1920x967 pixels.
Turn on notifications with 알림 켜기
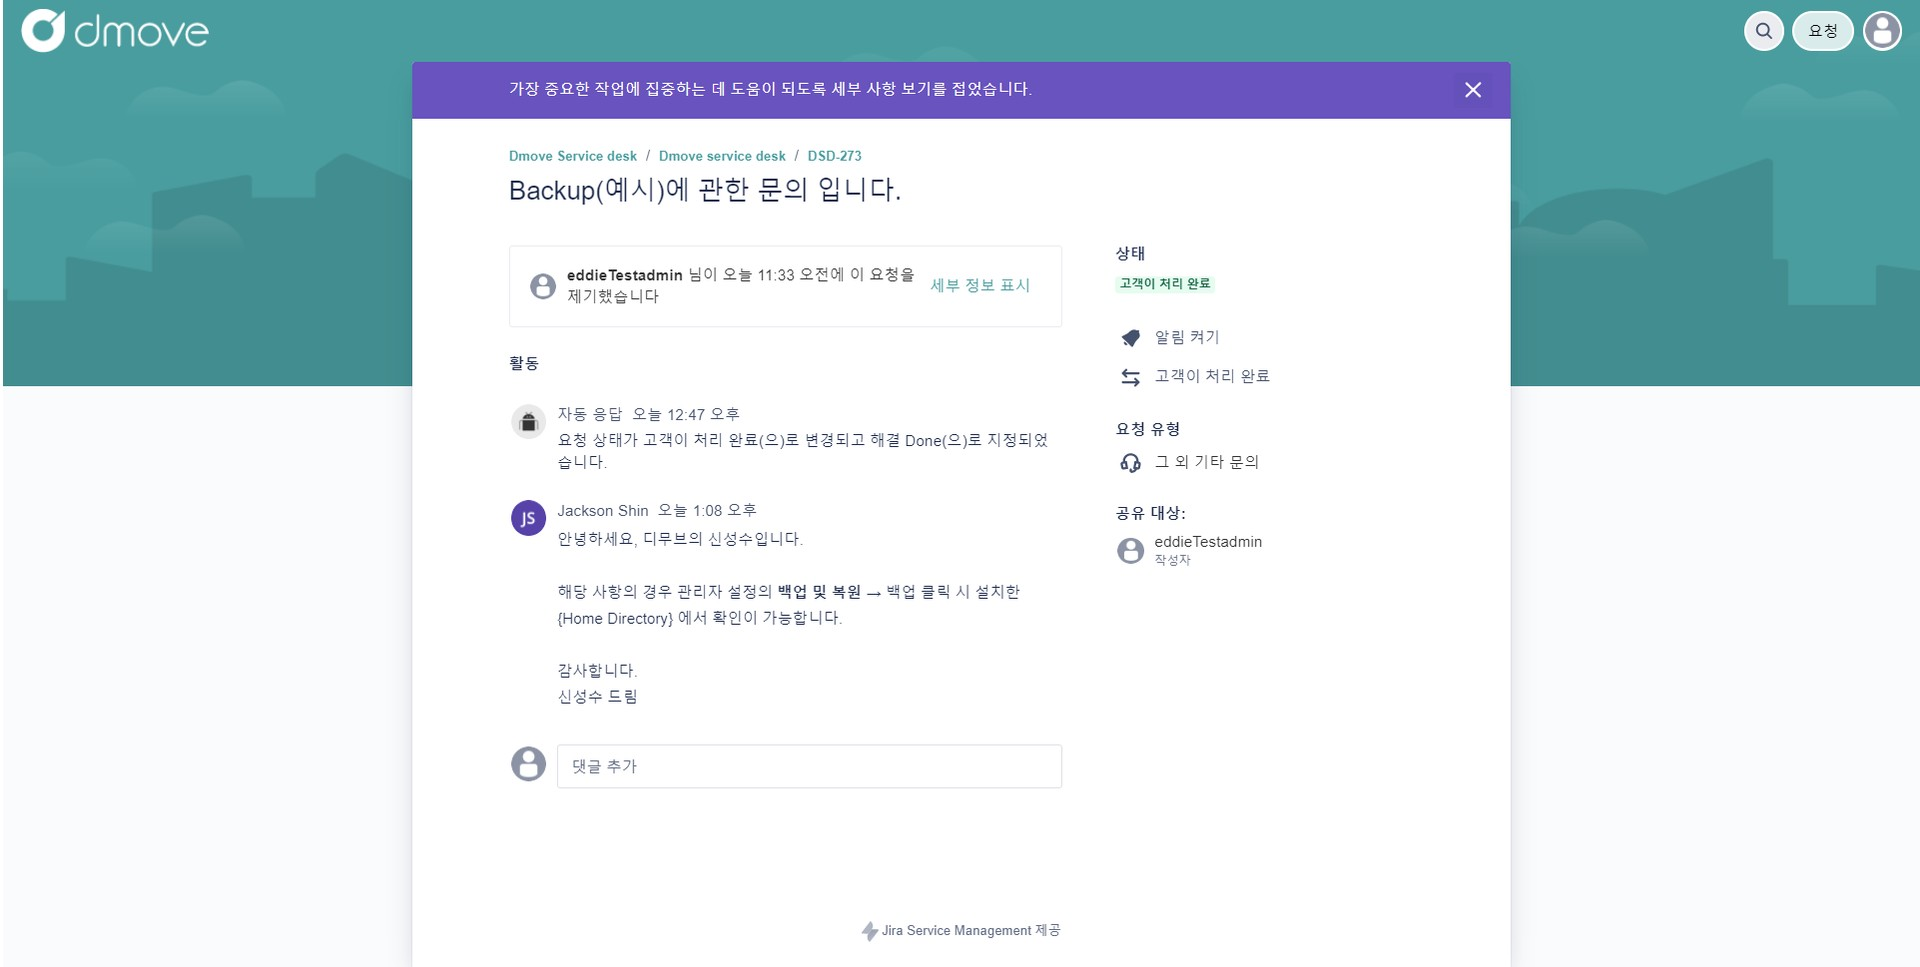1187,337
